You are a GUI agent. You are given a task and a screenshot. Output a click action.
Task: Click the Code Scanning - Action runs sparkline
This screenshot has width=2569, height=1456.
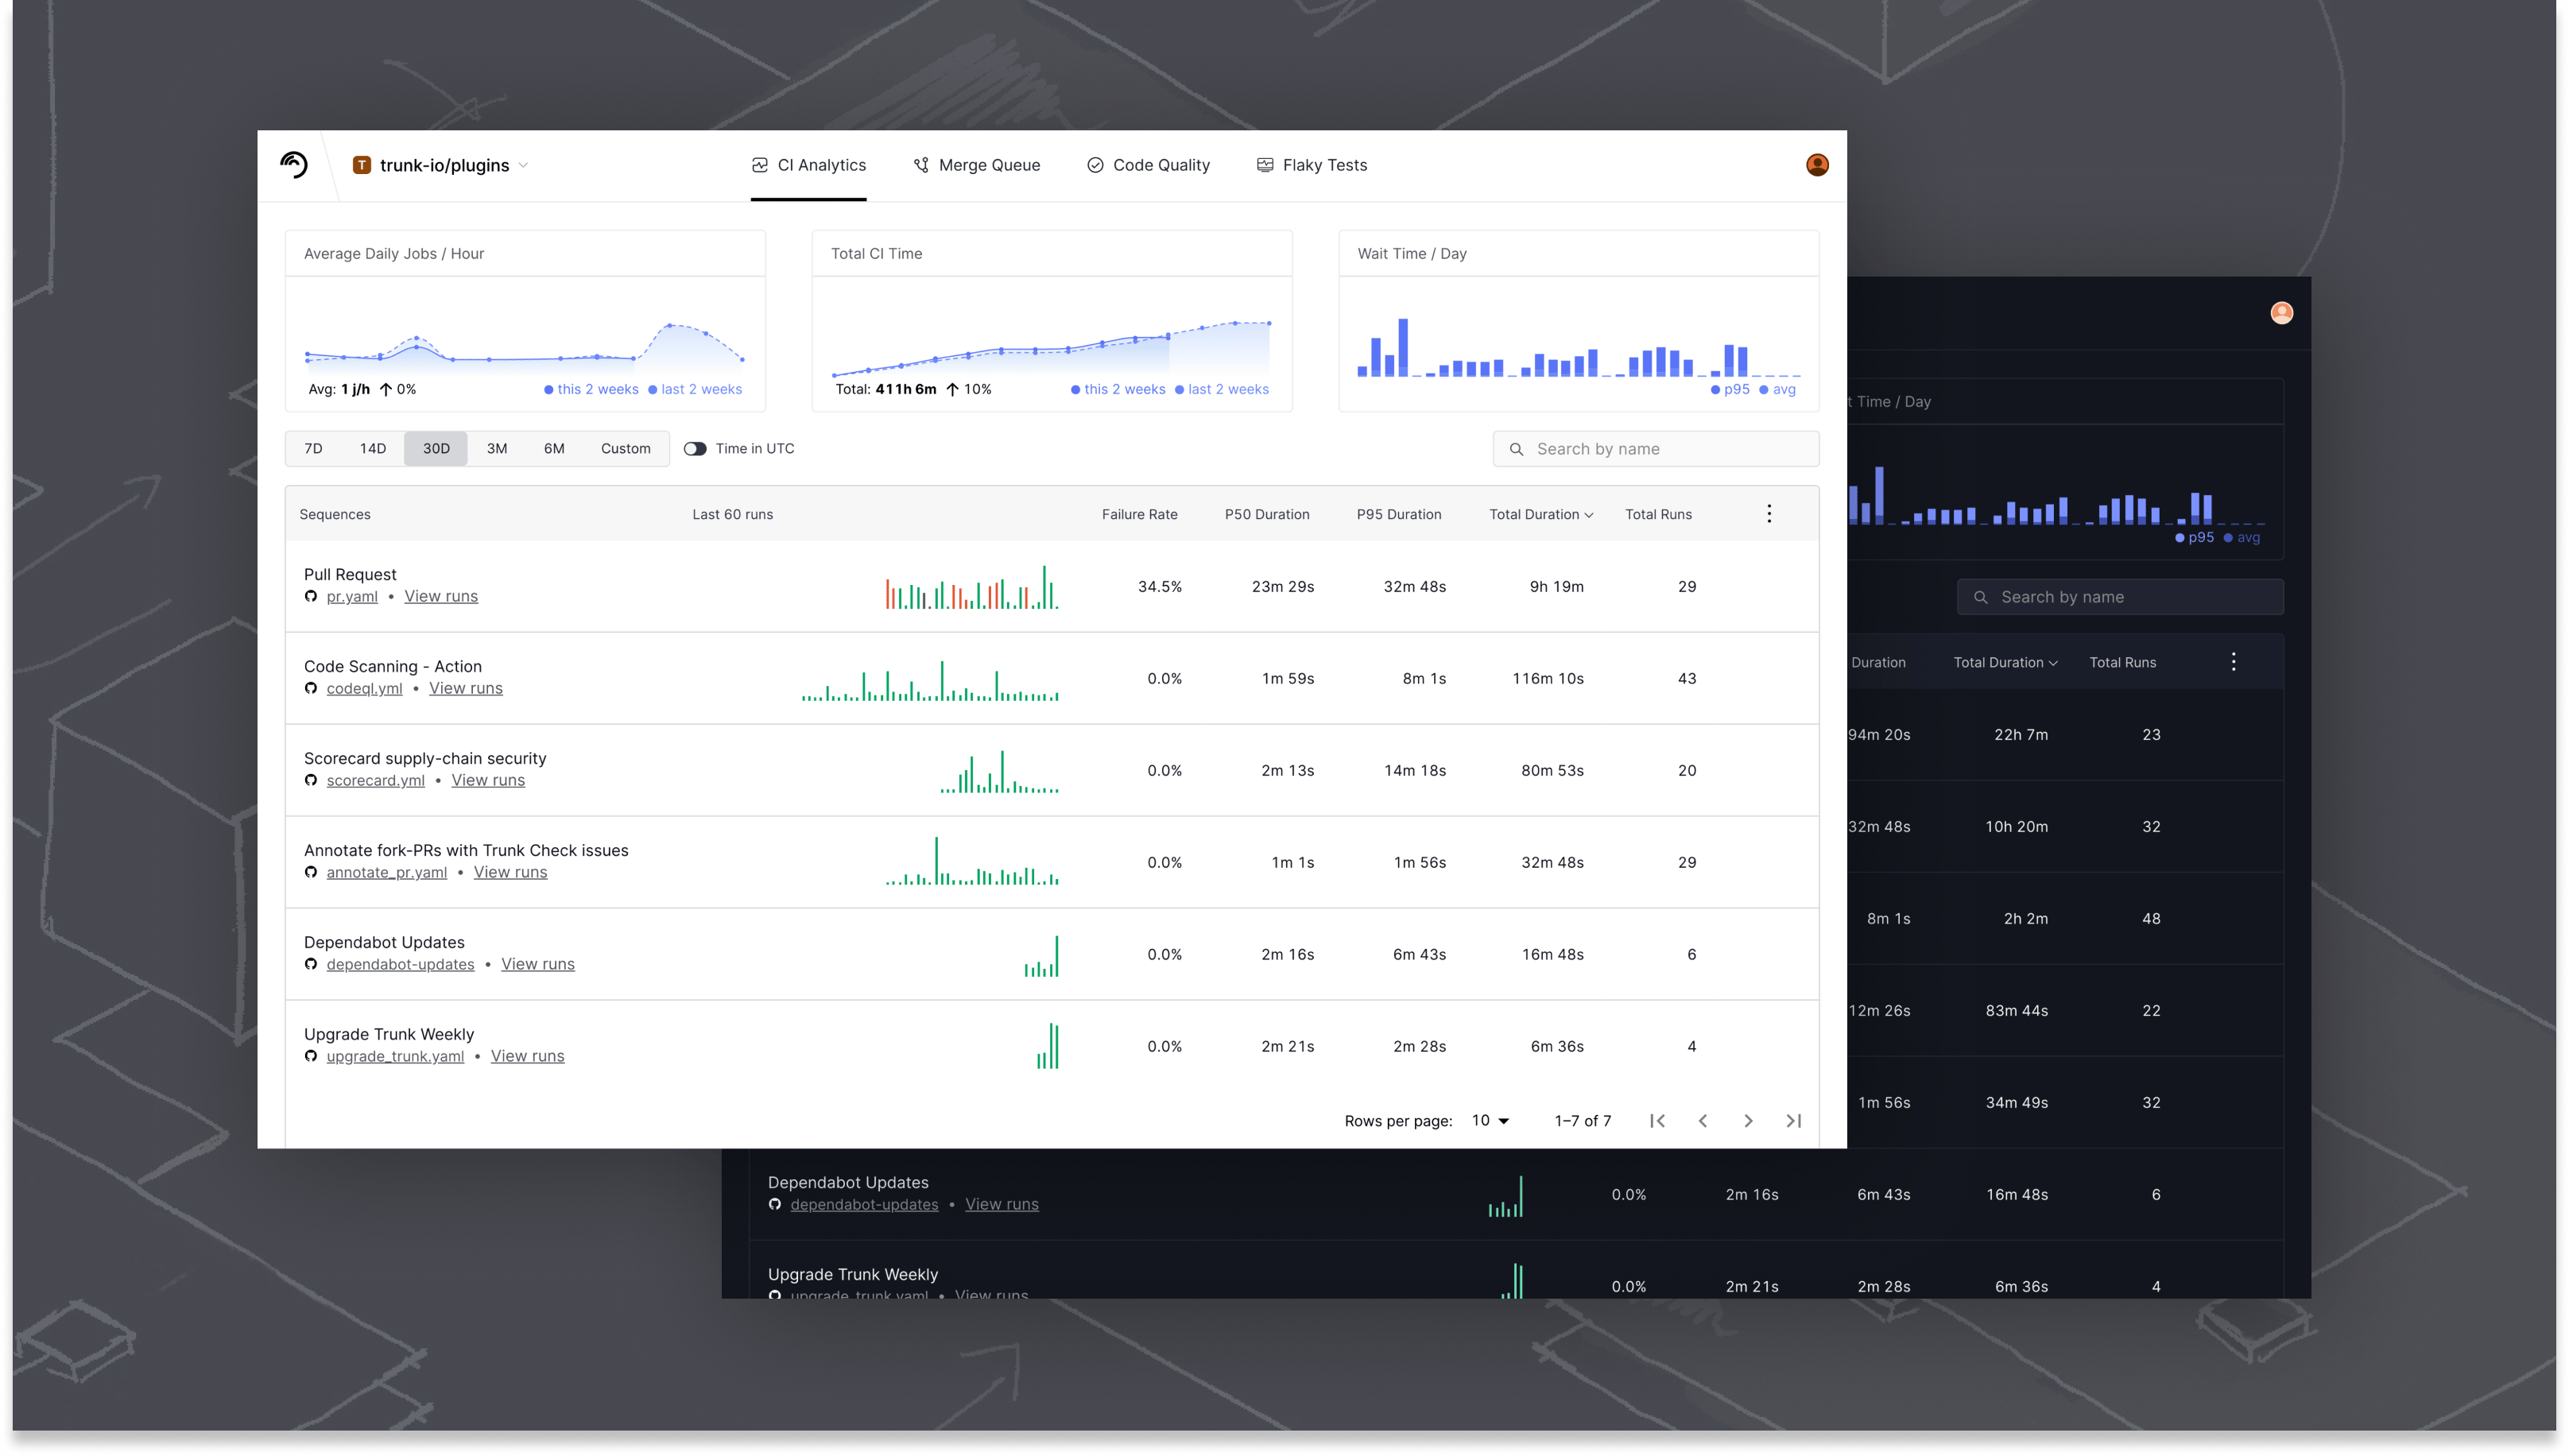click(x=930, y=680)
